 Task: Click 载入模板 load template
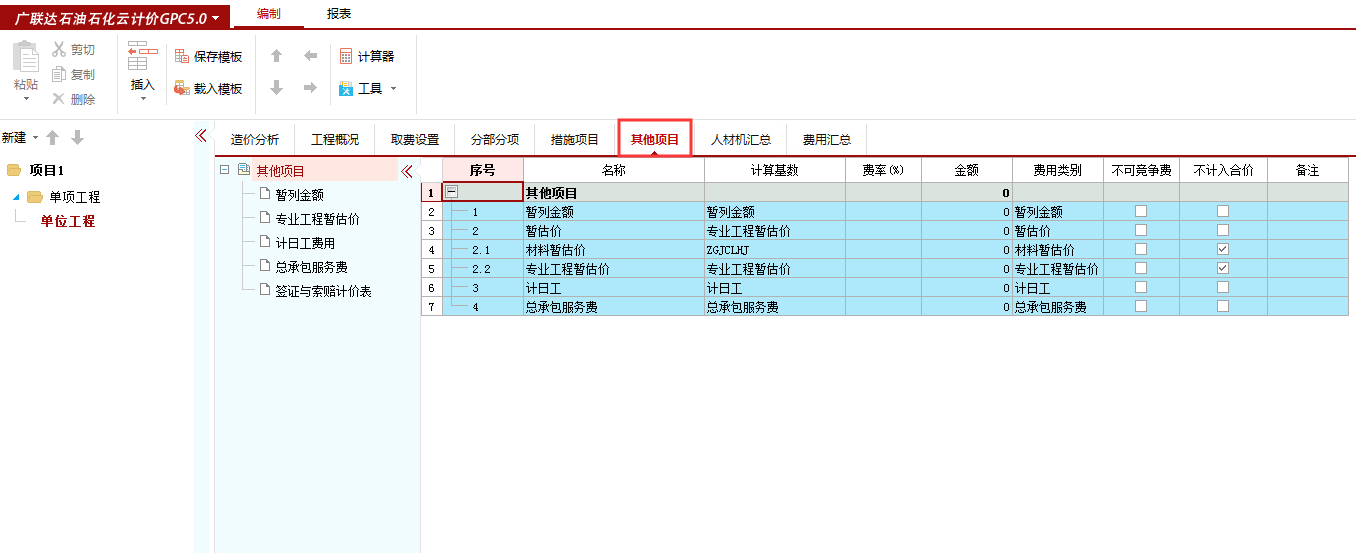(208, 88)
